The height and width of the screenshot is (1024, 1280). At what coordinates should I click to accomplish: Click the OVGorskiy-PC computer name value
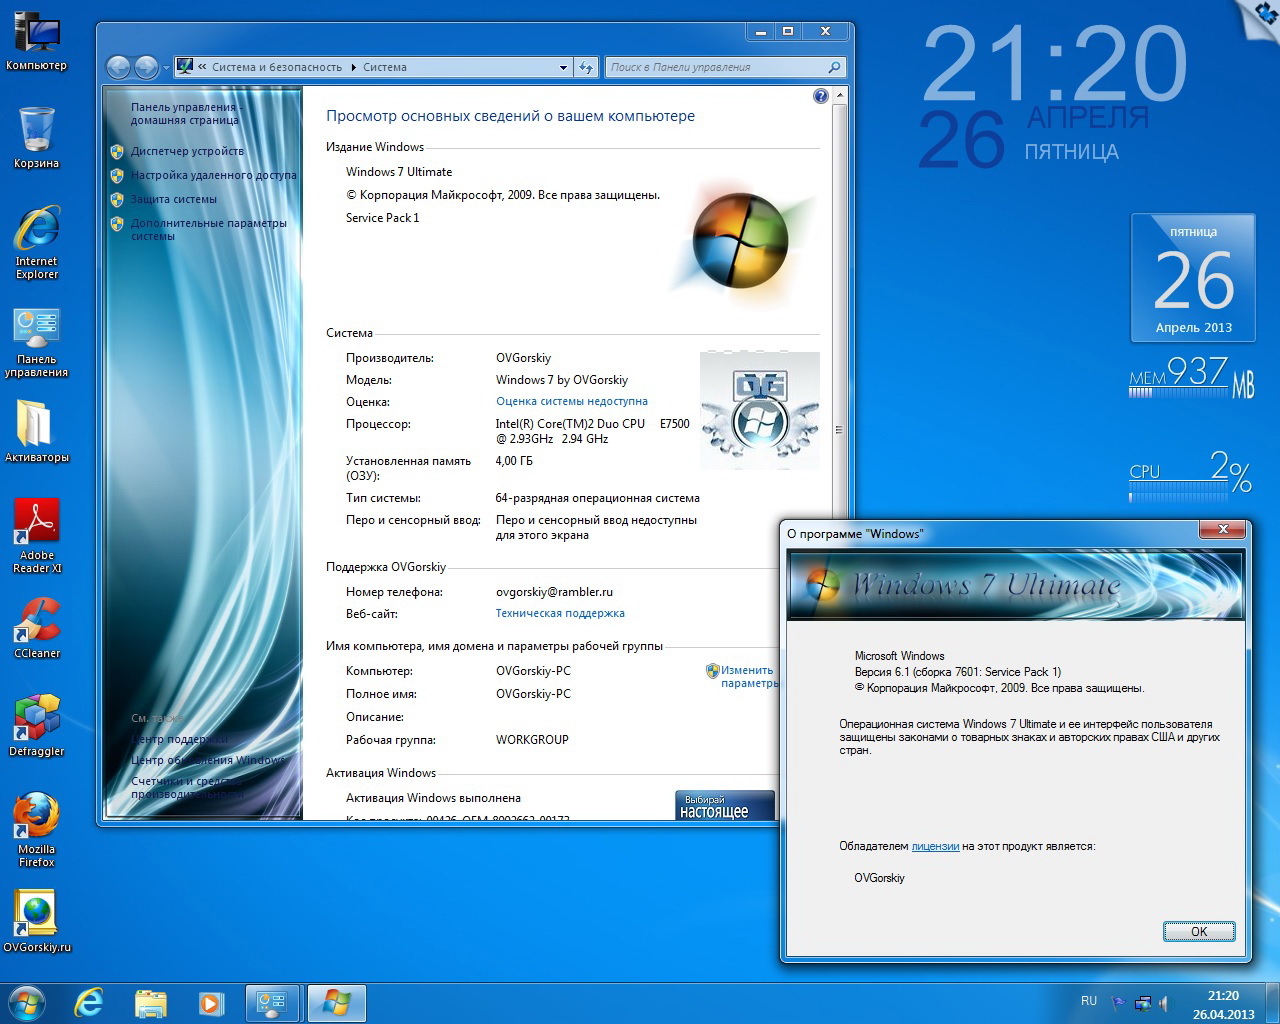(533, 671)
